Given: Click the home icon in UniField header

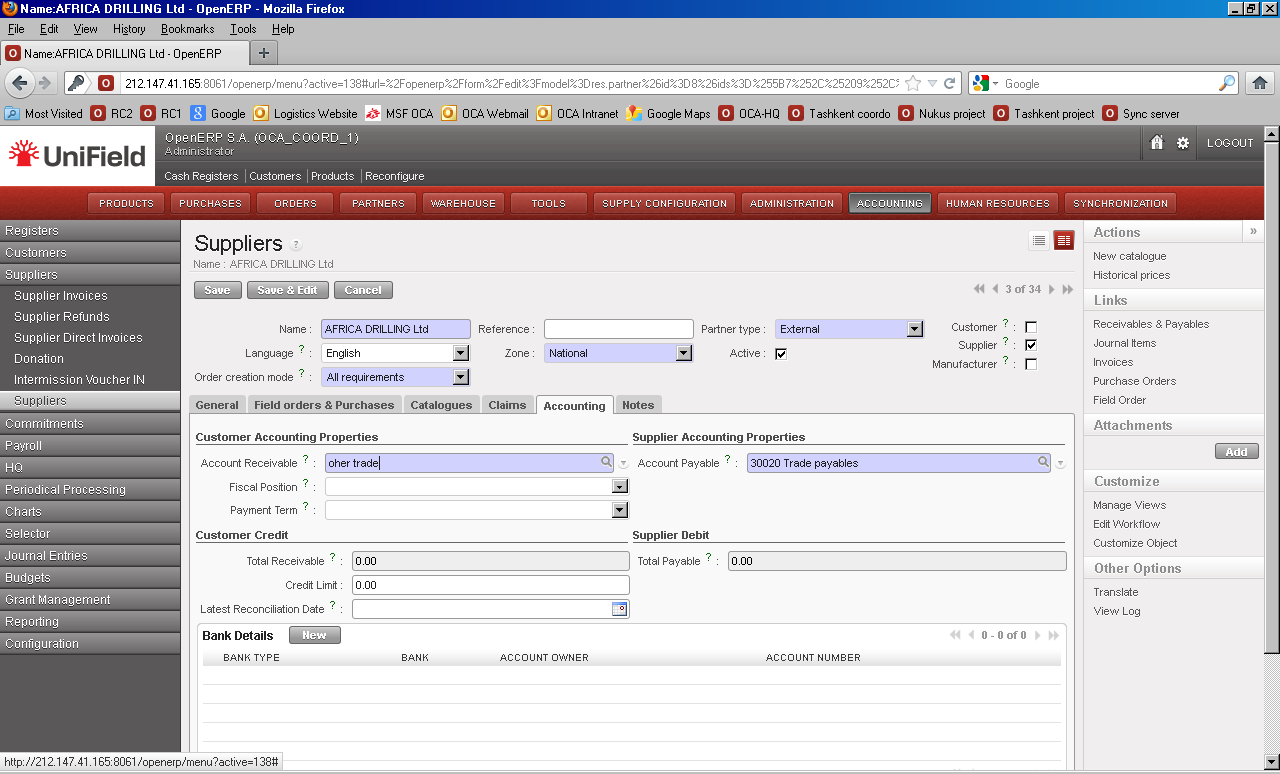Looking at the screenshot, I should coord(1157,143).
